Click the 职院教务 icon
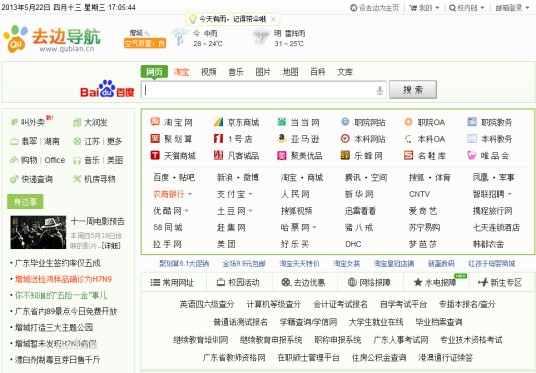The width and height of the screenshot is (536, 373). click(x=472, y=122)
